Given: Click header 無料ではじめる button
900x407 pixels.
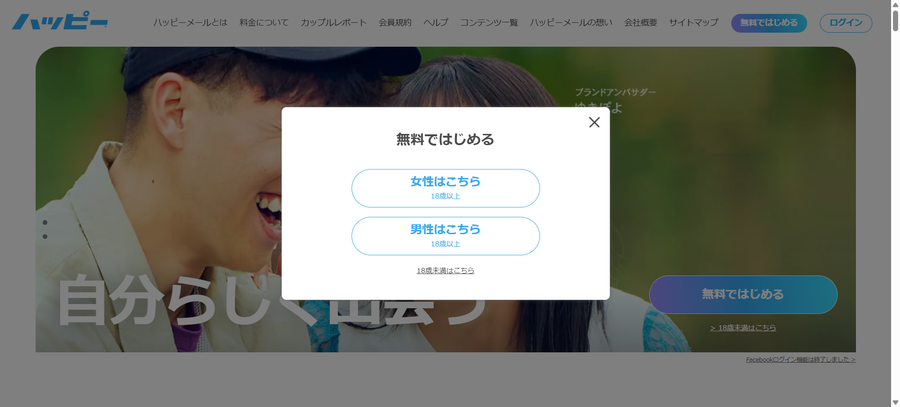Looking at the screenshot, I should pos(769,23).
